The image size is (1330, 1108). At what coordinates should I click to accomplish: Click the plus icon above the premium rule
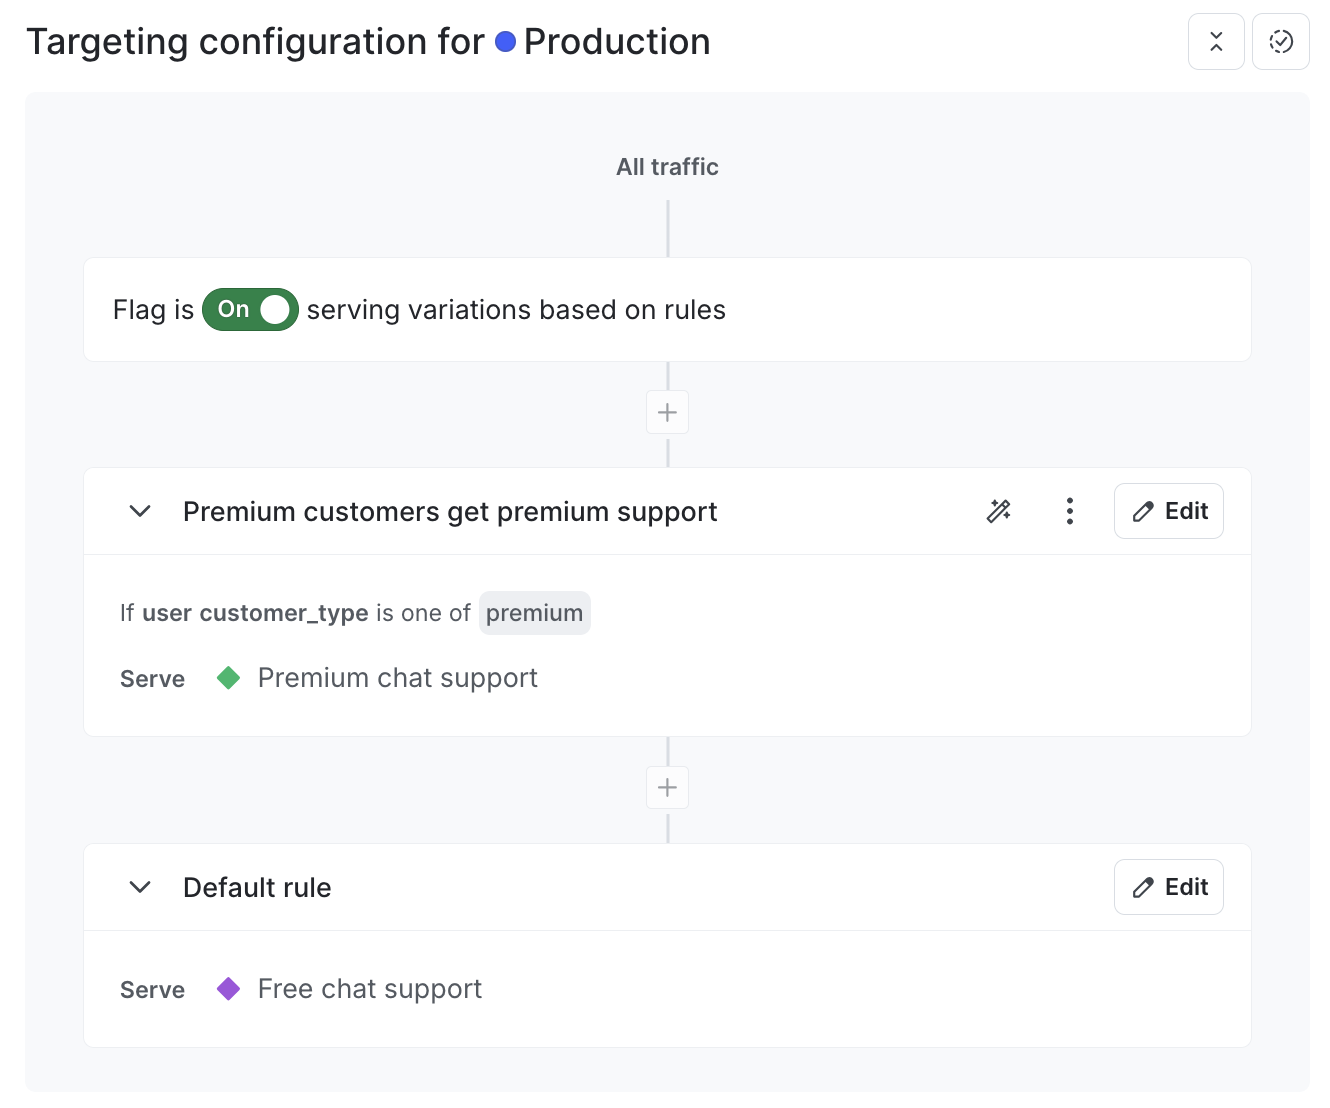point(667,412)
